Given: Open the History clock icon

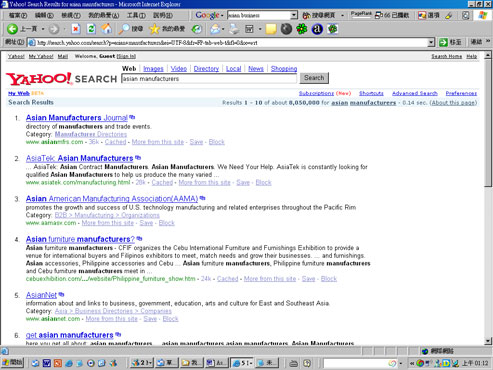Looking at the screenshot, I should (x=197, y=29).
